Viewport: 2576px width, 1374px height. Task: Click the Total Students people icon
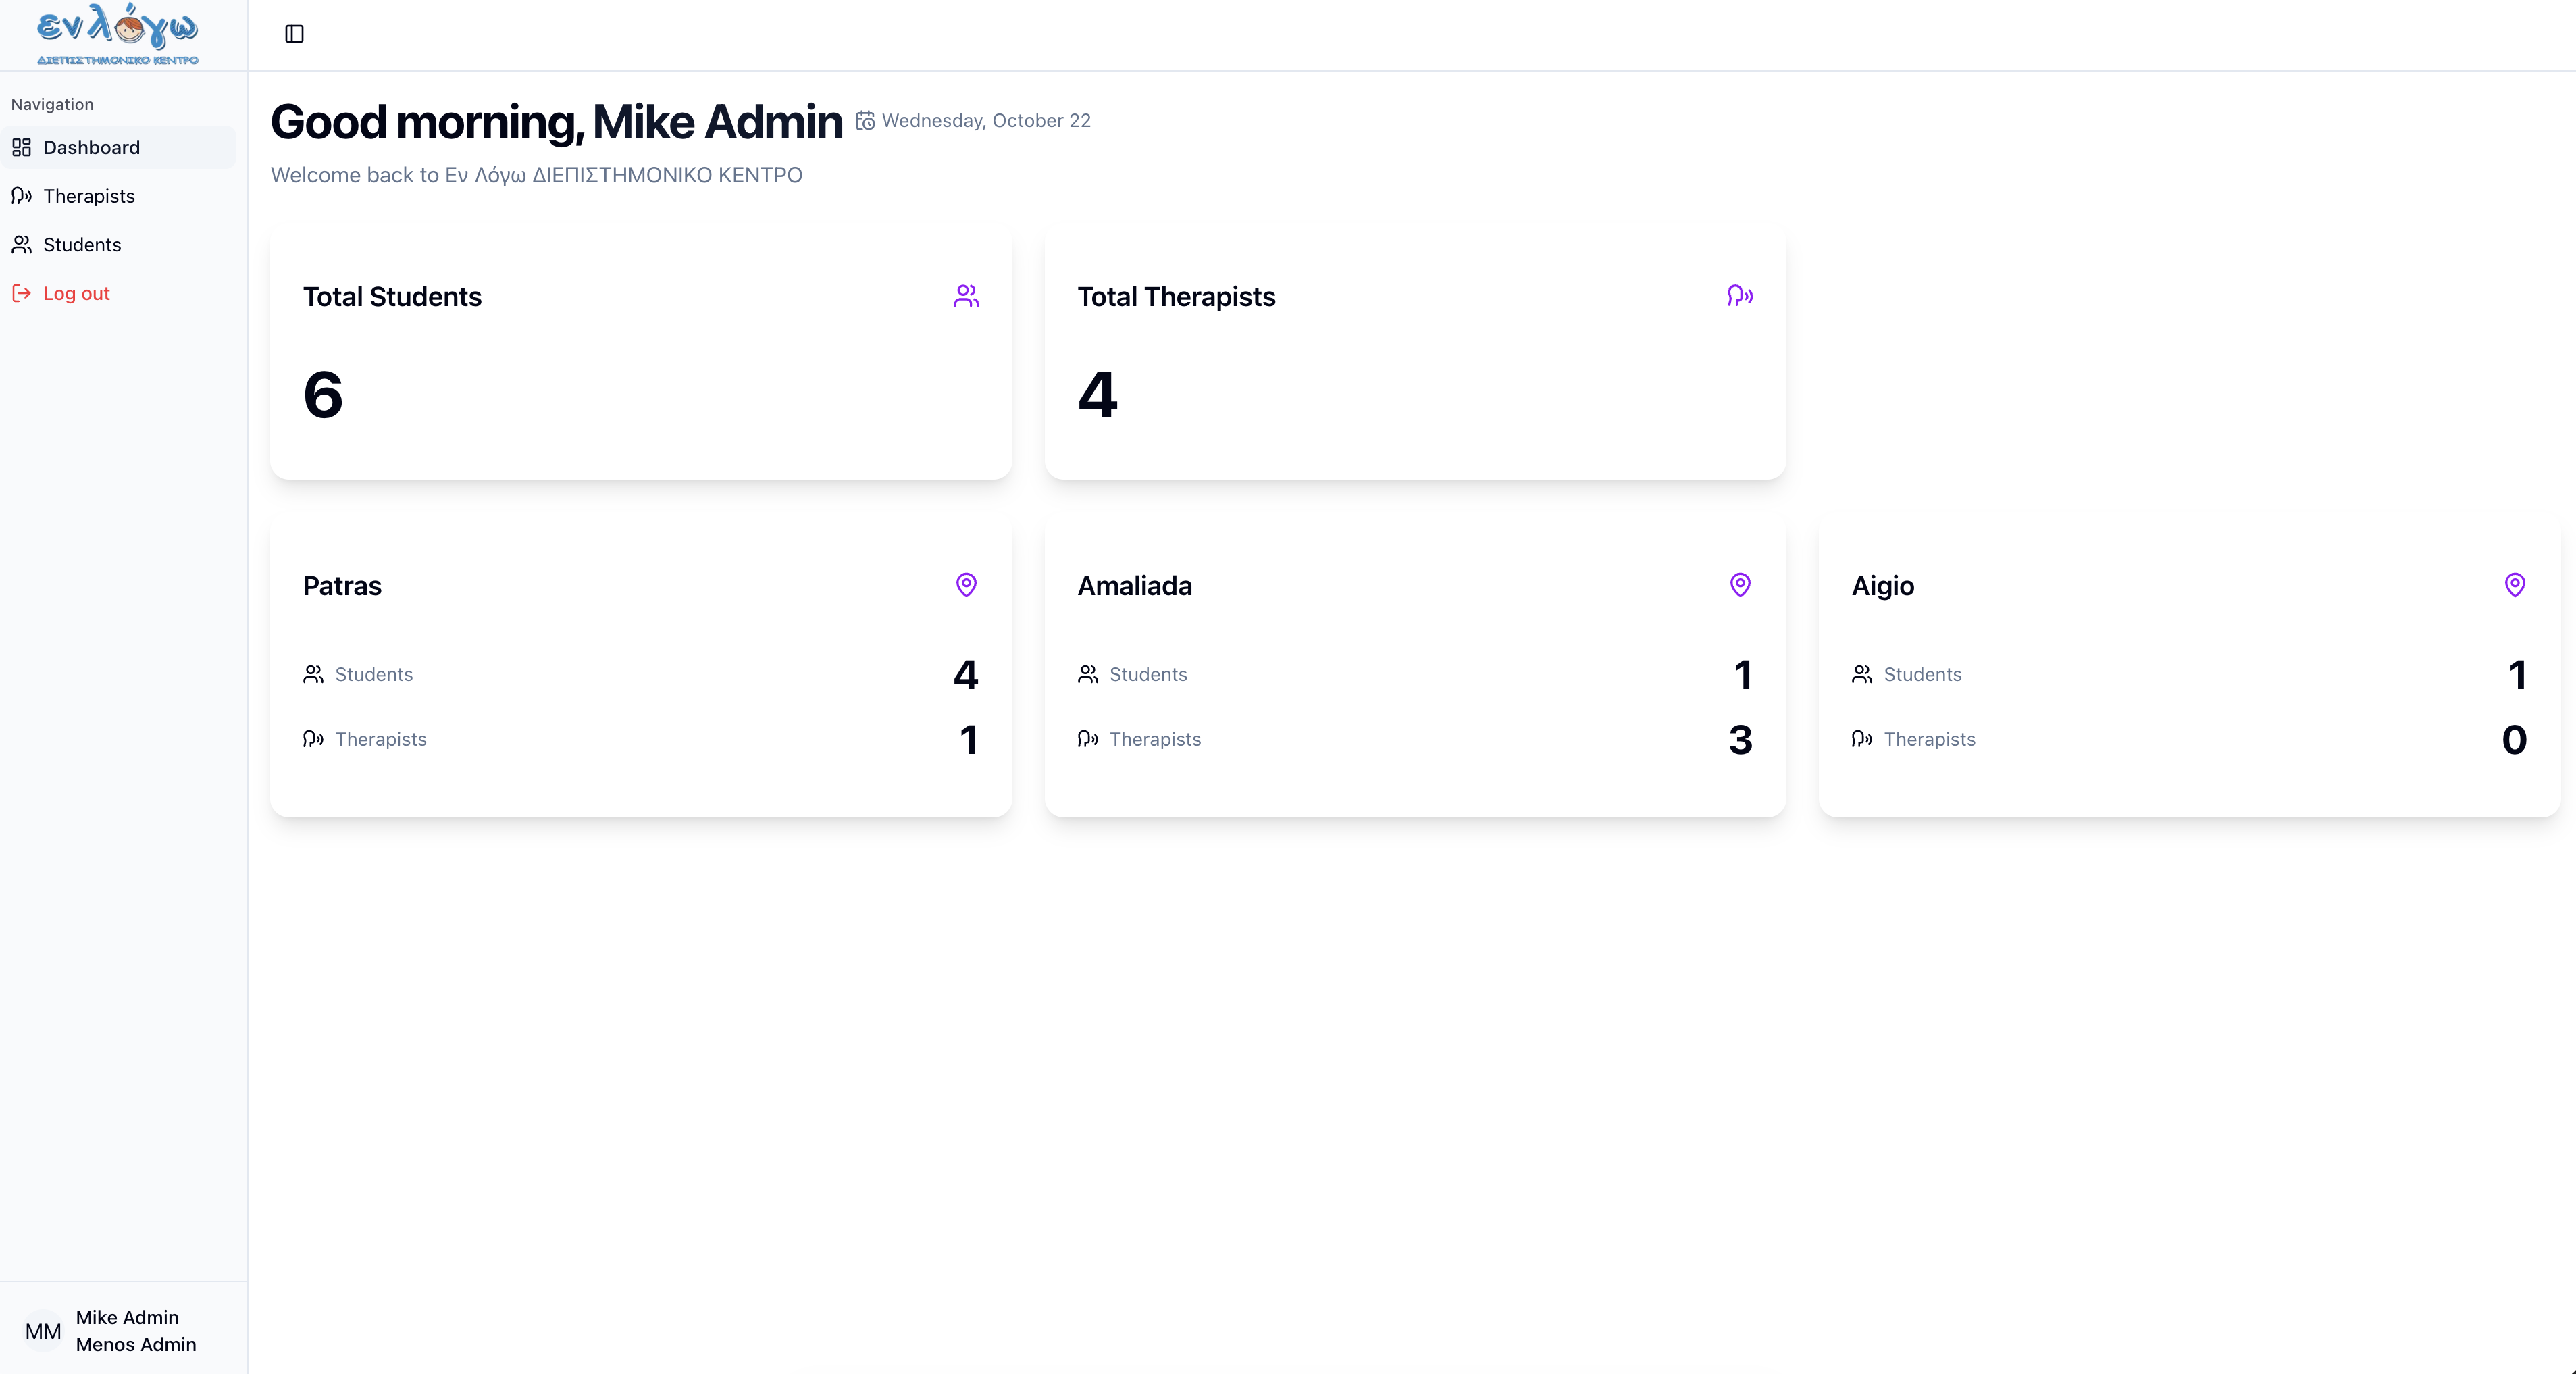coord(965,296)
